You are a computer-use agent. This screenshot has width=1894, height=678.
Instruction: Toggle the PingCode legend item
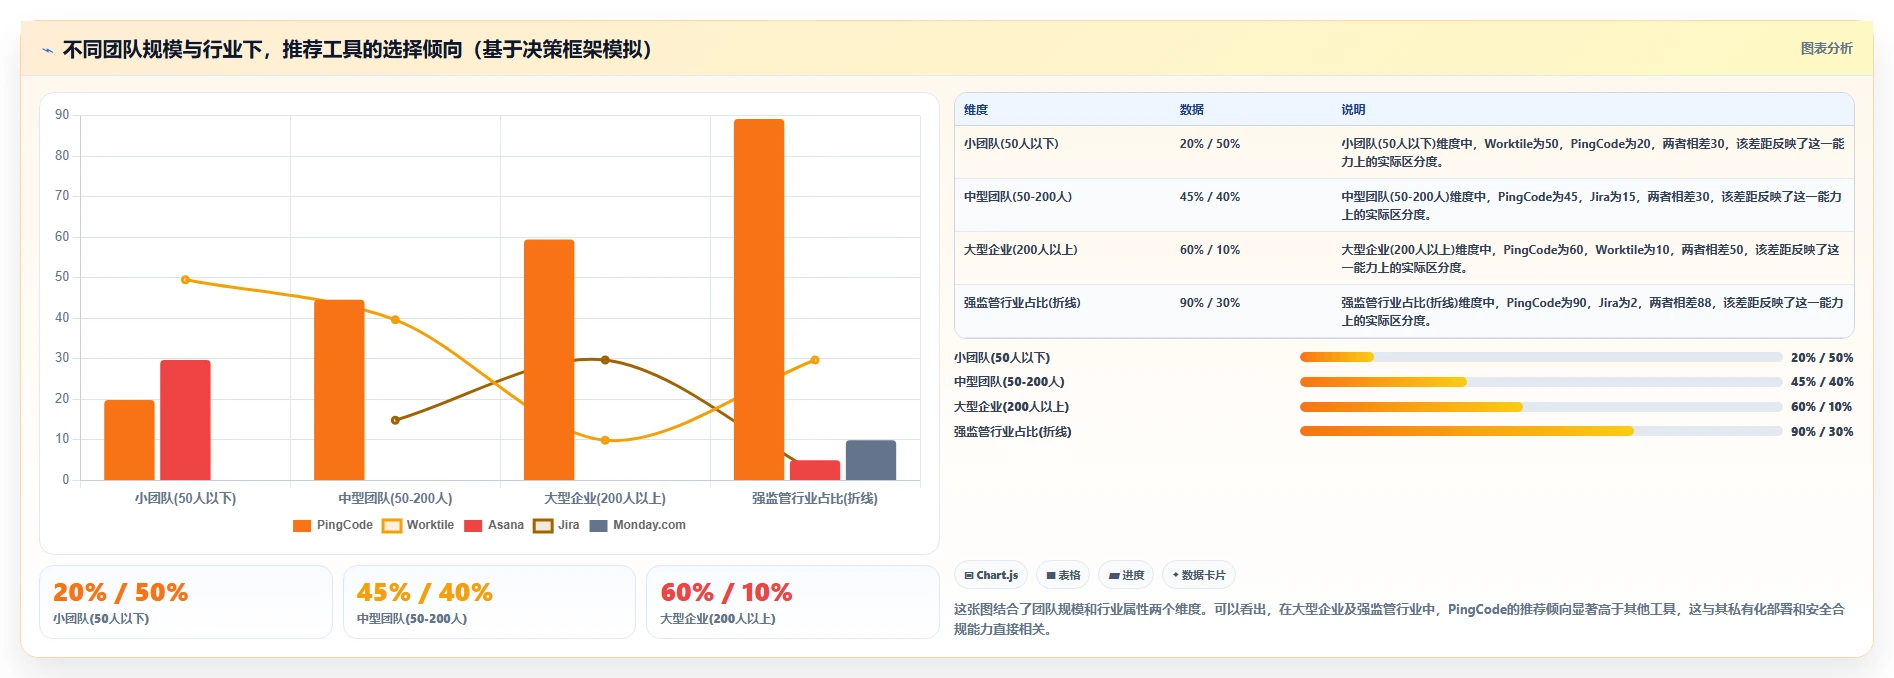tap(333, 525)
